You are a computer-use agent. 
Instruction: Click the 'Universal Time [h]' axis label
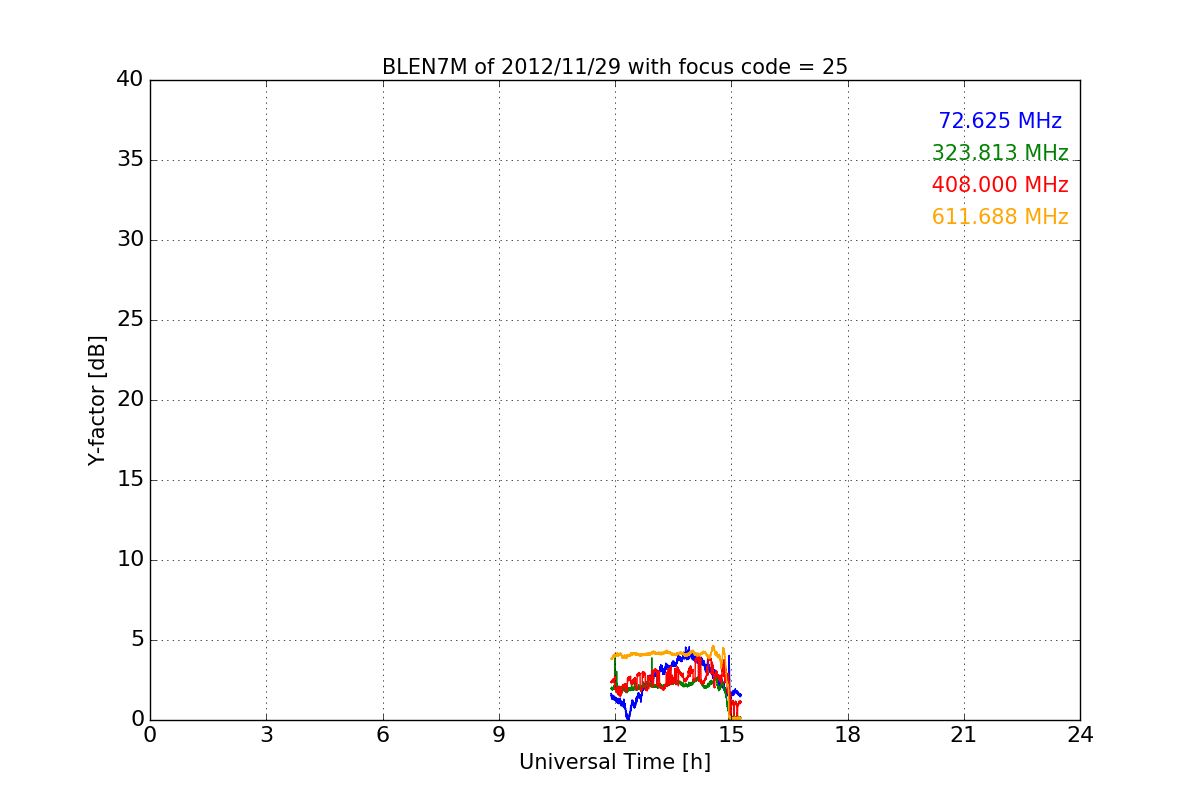(614, 762)
